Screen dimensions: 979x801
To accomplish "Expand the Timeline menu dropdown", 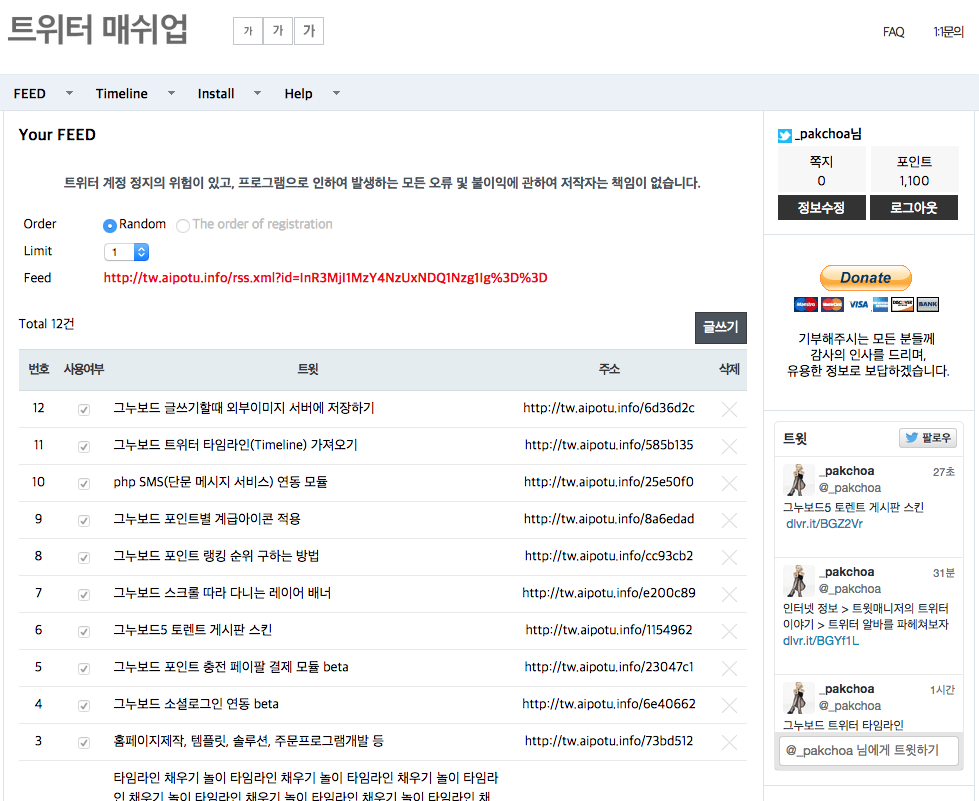I will (171, 93).
